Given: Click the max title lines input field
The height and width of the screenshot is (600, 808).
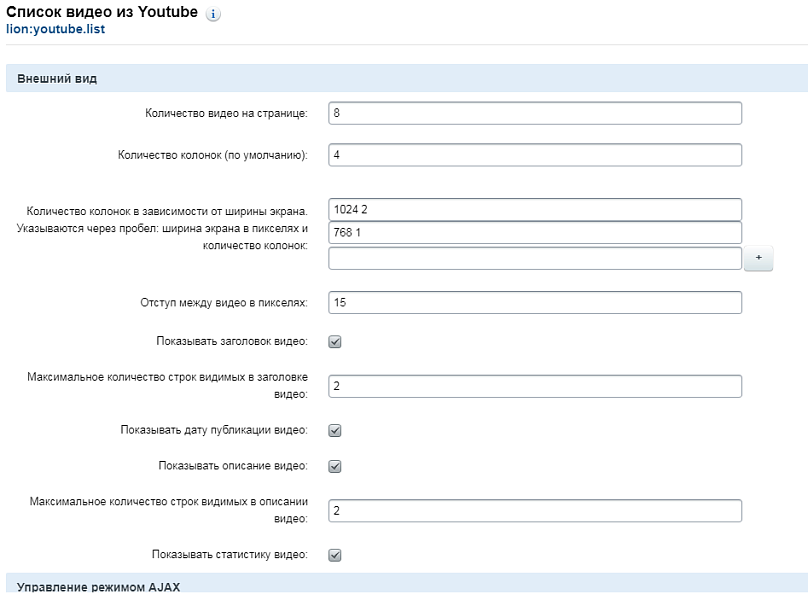Looking at the screenshot, I should 534,386.
